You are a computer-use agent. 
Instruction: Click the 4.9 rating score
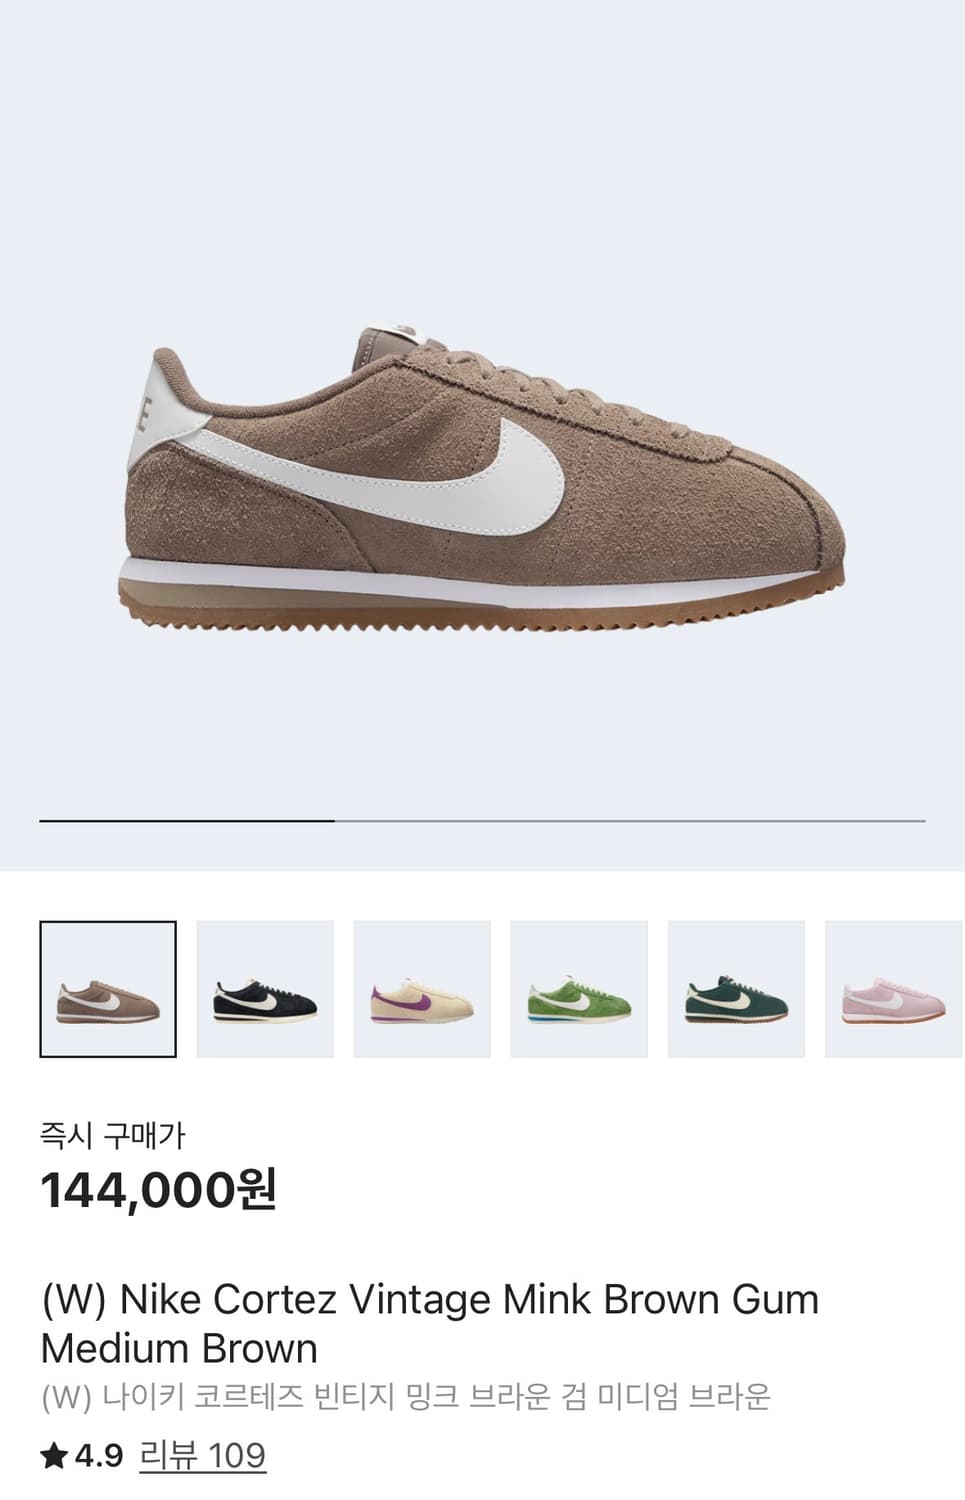coord(99,1456)
